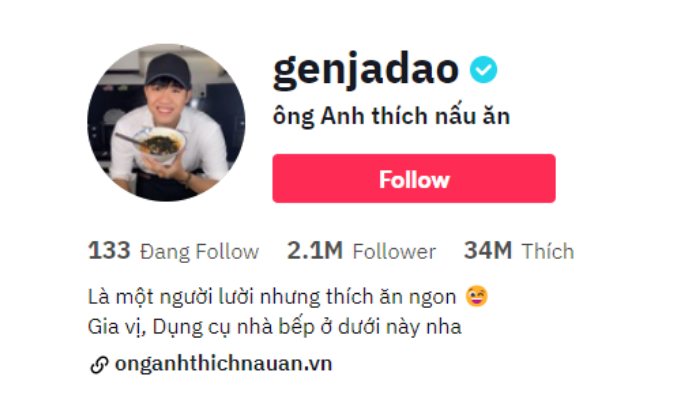Open the 133 following count

click(109, 250)
